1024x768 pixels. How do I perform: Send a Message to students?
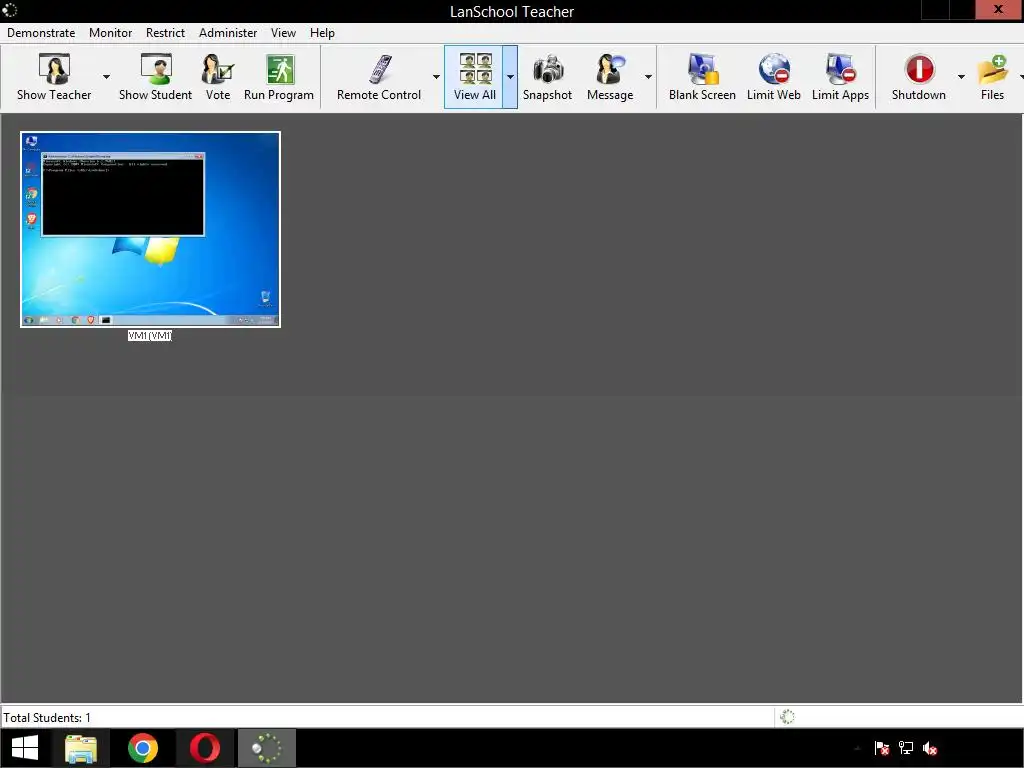coord(610,77)
